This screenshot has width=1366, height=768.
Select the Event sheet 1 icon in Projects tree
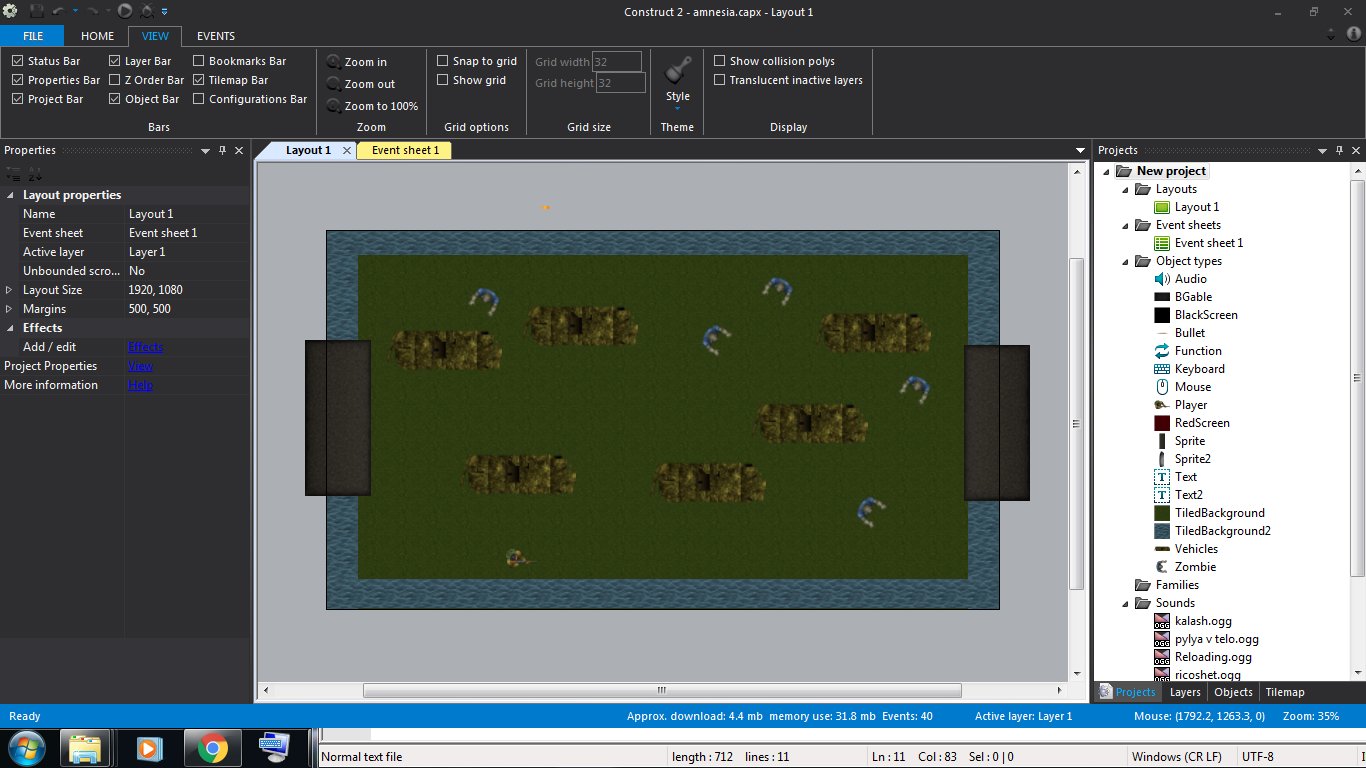tap(1162, 243)
